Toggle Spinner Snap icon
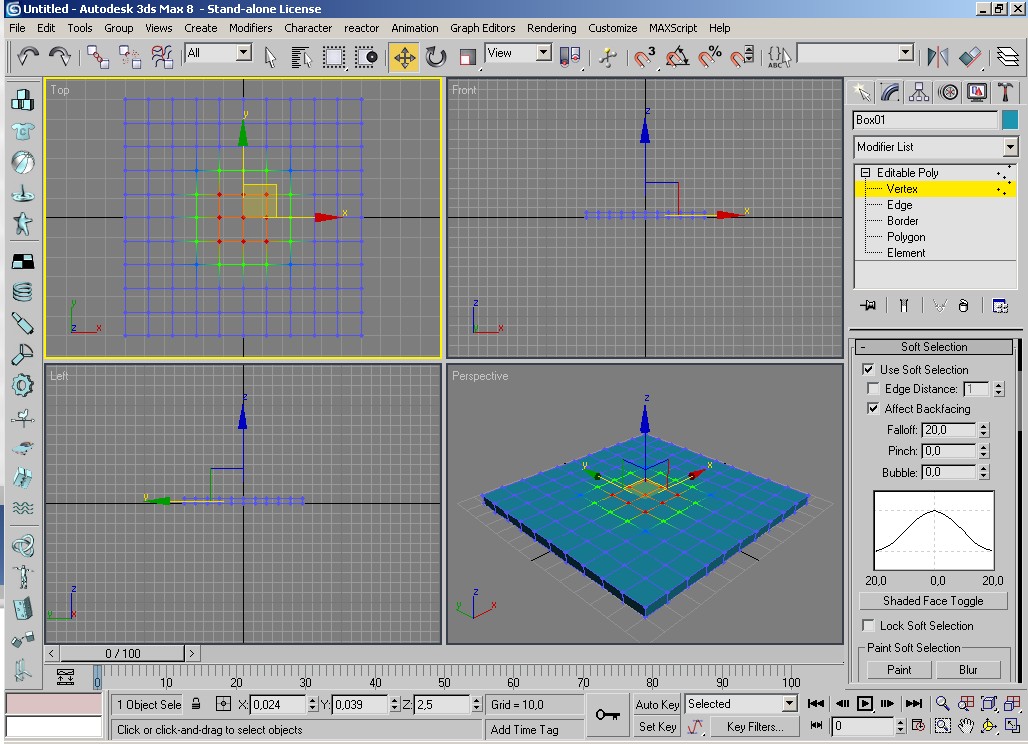This screenshot has width=1028, height=744. (x=741, y=57)
